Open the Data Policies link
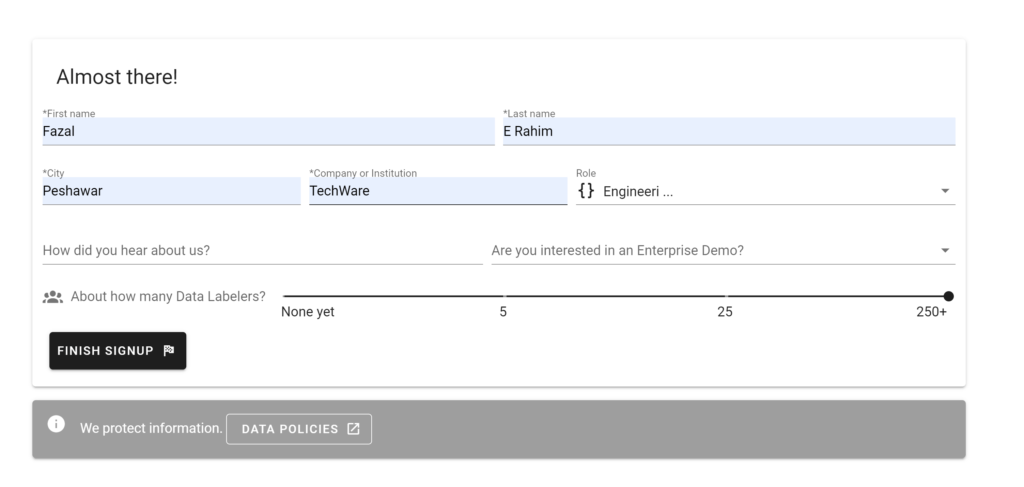 299,429
